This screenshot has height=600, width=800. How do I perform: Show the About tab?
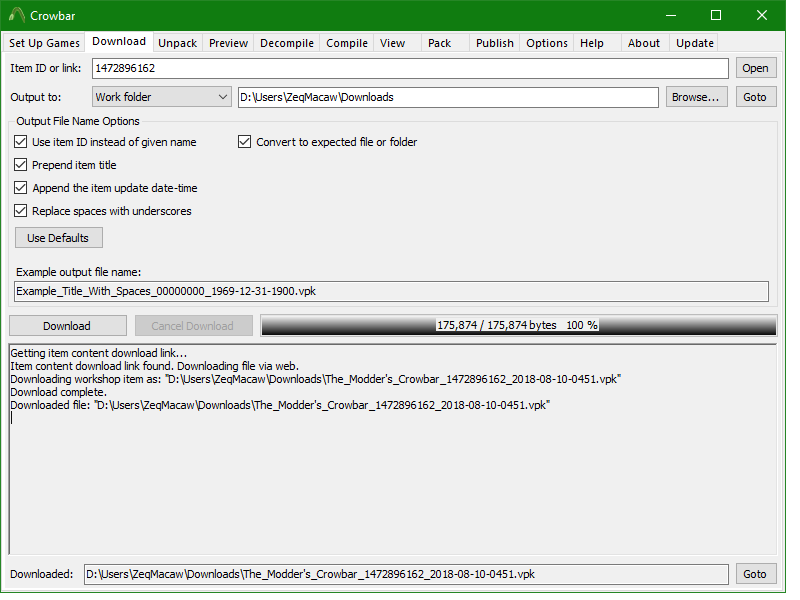click(644, 43)
